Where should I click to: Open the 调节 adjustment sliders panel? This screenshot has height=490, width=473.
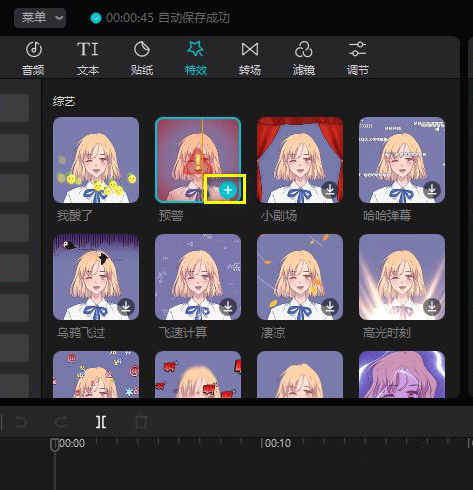(x=358, y=58)
